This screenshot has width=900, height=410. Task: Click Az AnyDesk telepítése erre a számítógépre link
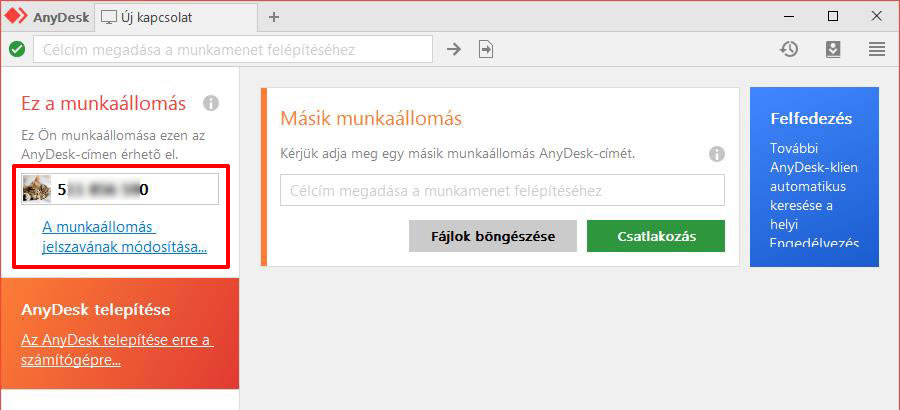point(117,350)
